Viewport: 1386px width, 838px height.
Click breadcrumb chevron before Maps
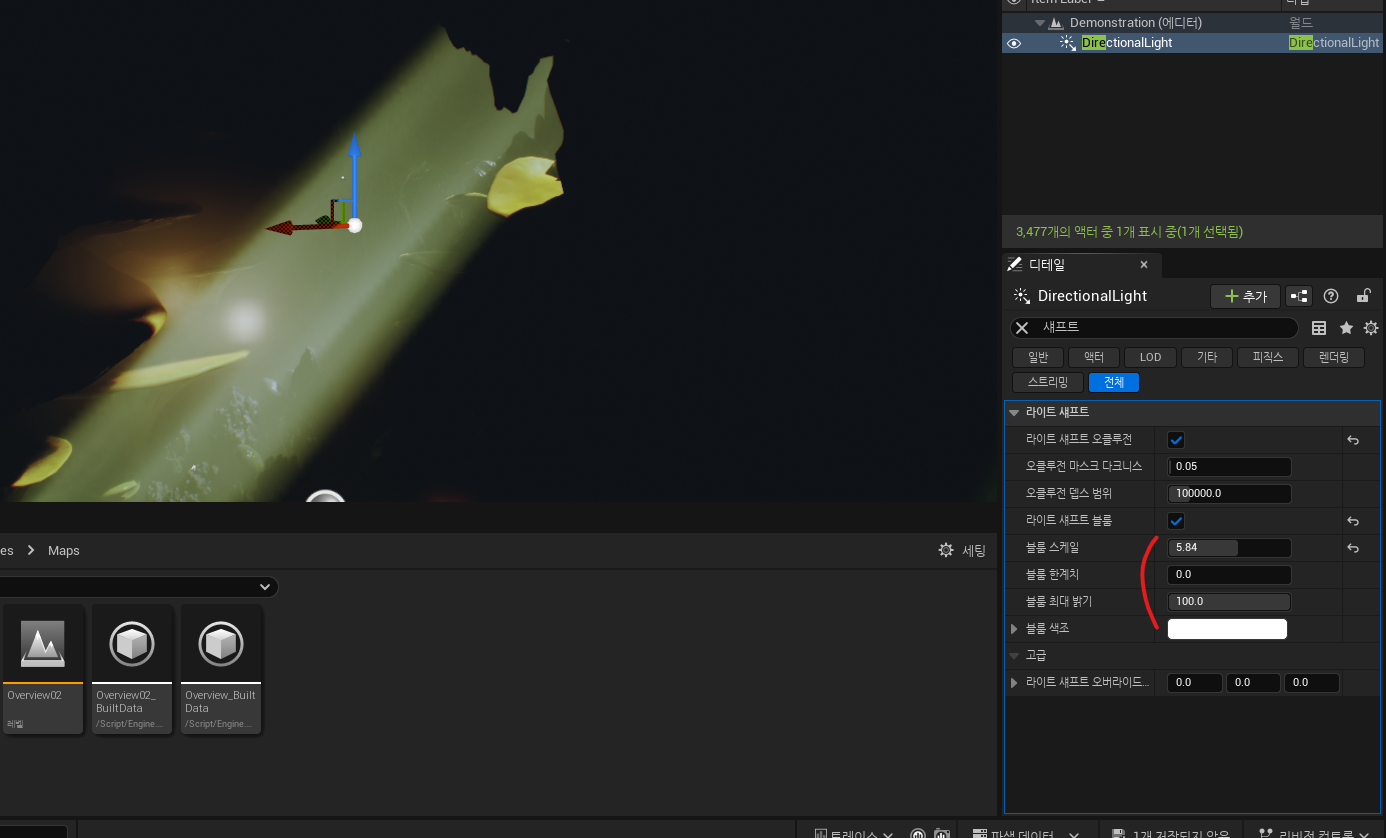pyautogui.click(x=31, y=551)
